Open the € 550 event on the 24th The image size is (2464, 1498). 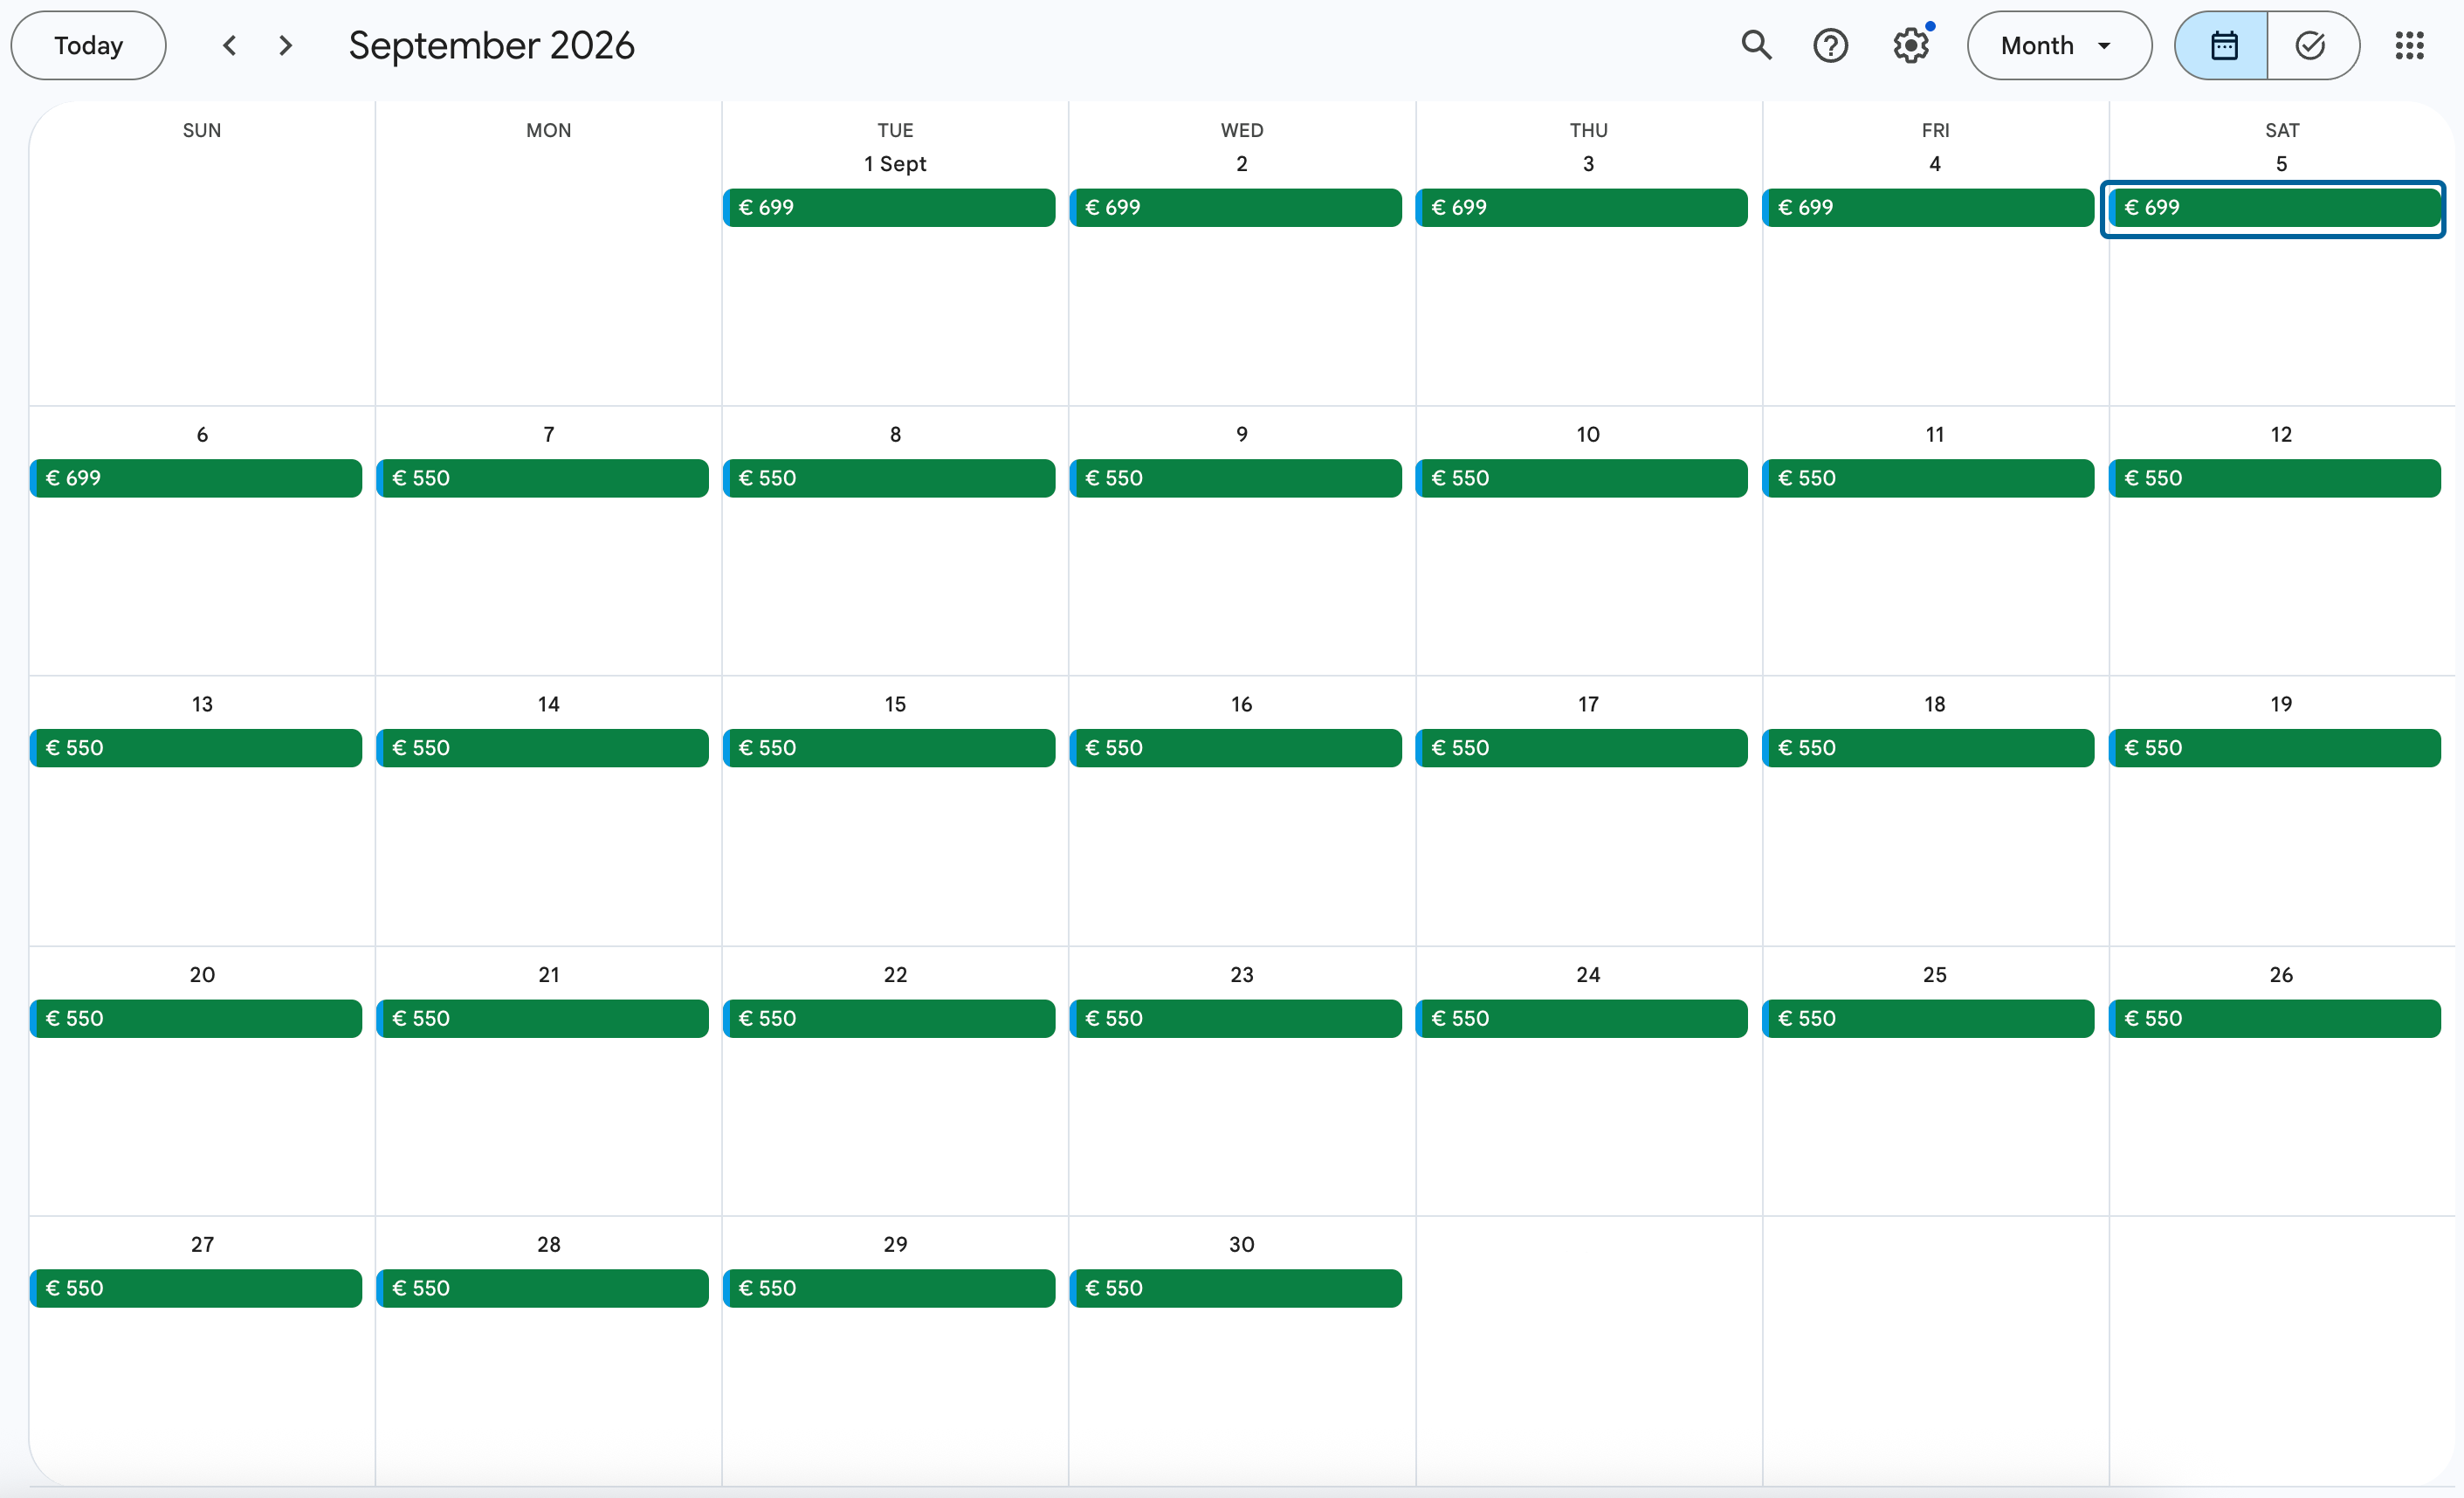coord(1581,1018)
